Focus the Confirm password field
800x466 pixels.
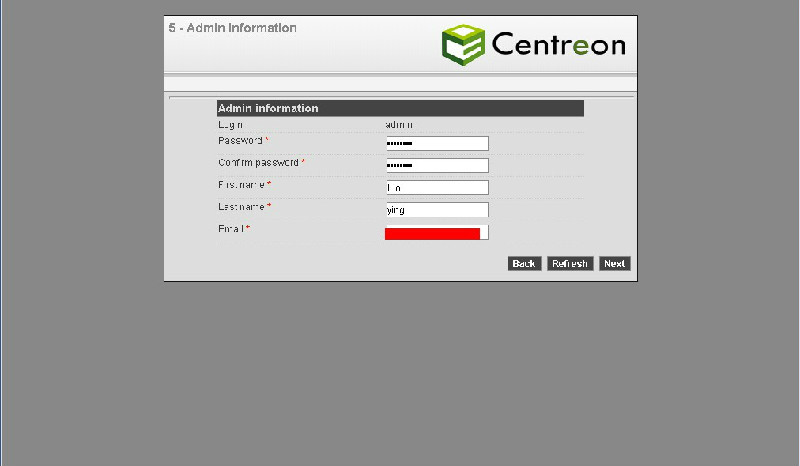(x=437, y=165)
